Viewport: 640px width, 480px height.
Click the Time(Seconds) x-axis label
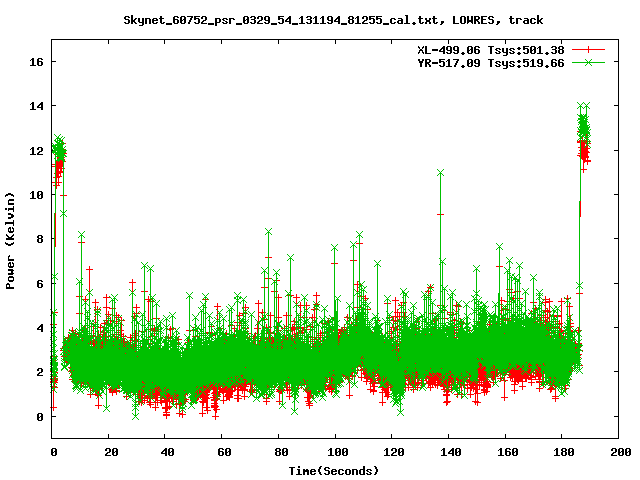(334, 471)
